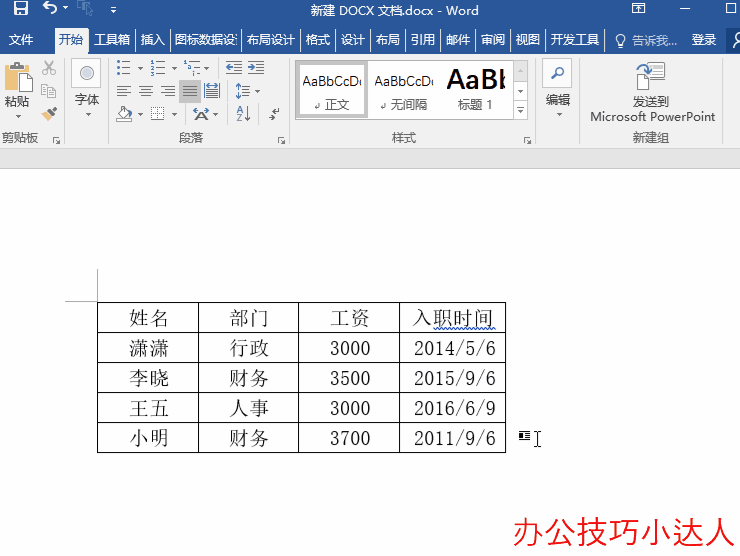Image resolution: width=740 pixels, height=556 pixels.
Task: Click the 告诉我 search box
Action: click(x=647, y=40)
